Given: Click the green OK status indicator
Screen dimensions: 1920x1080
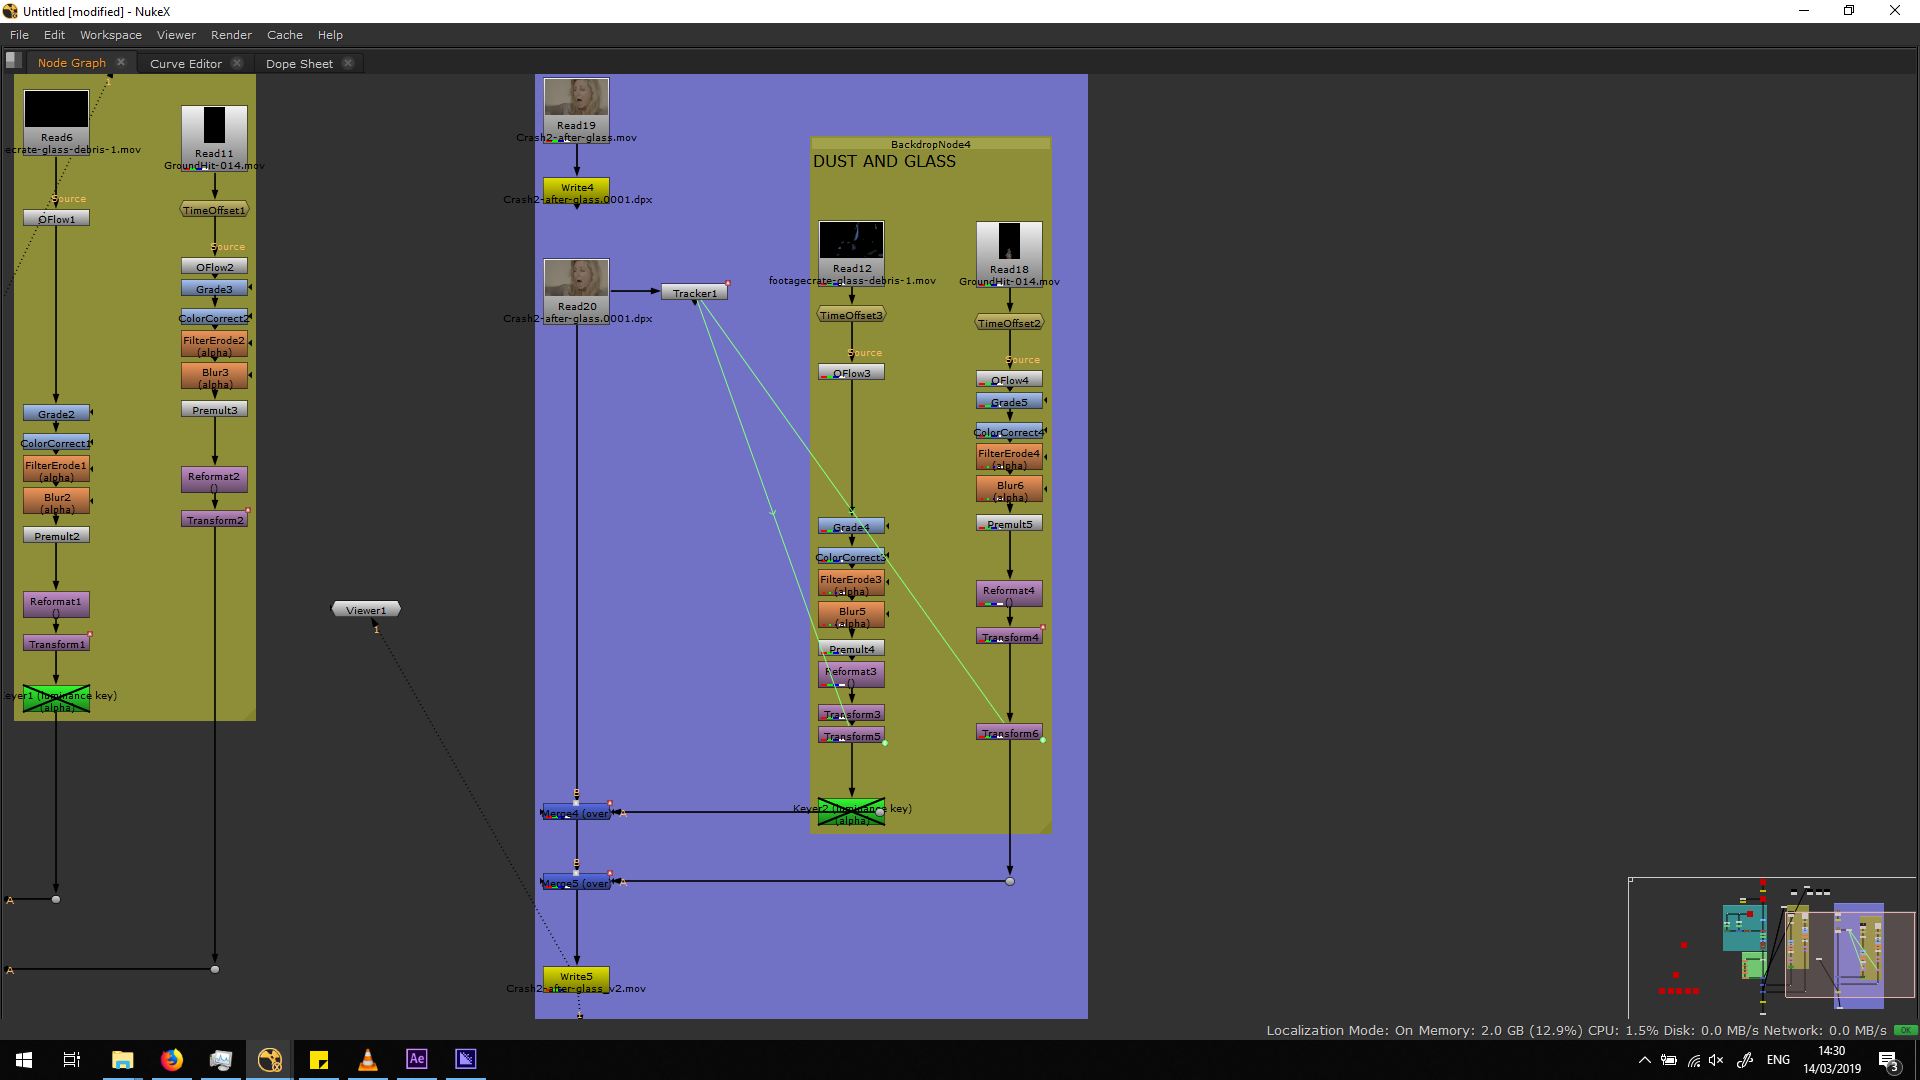Looking at the screenshot, I should pos(1905,1030).
